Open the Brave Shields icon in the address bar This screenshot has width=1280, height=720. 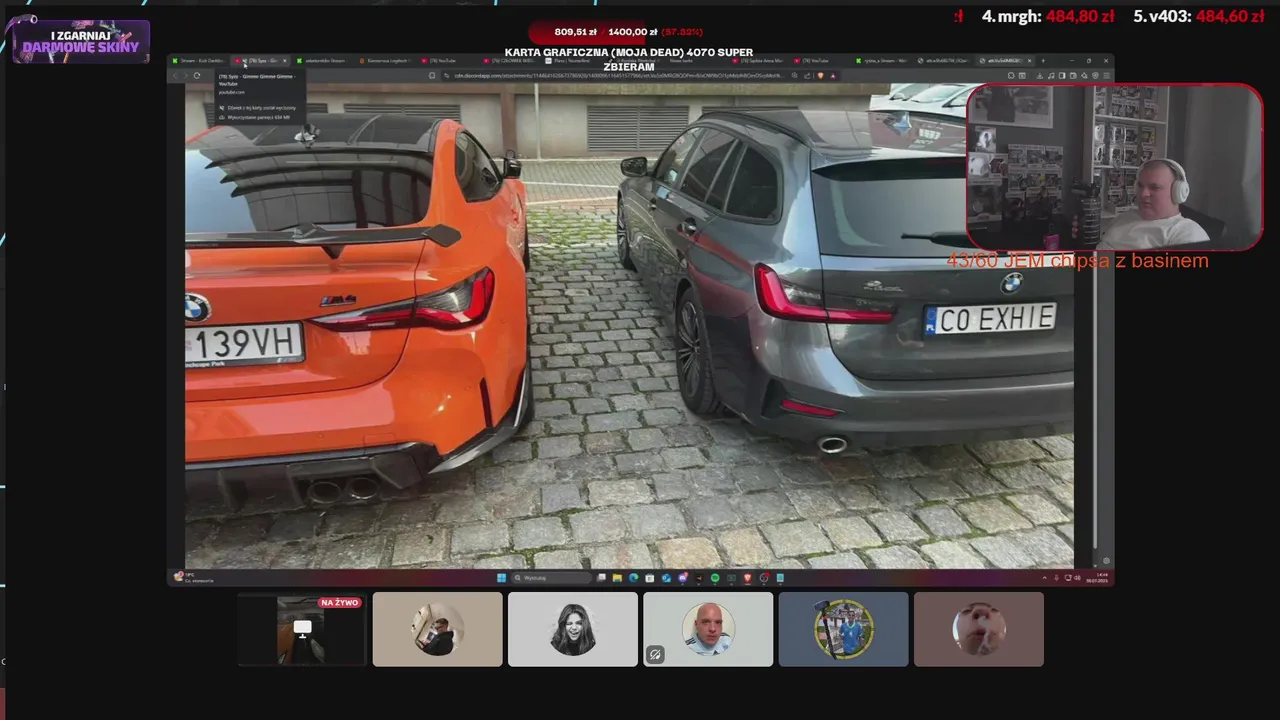point(820,75)
